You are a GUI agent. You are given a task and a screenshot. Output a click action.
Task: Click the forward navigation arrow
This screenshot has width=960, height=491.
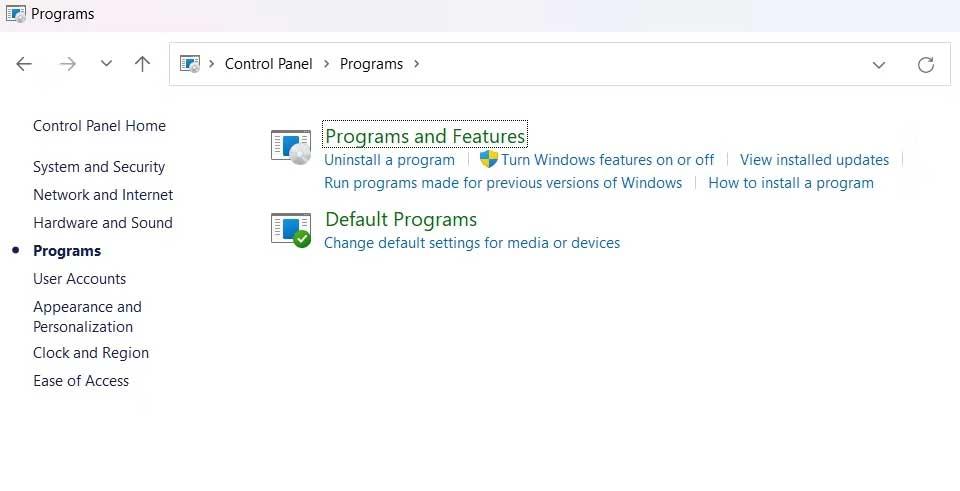coord(67,64)
